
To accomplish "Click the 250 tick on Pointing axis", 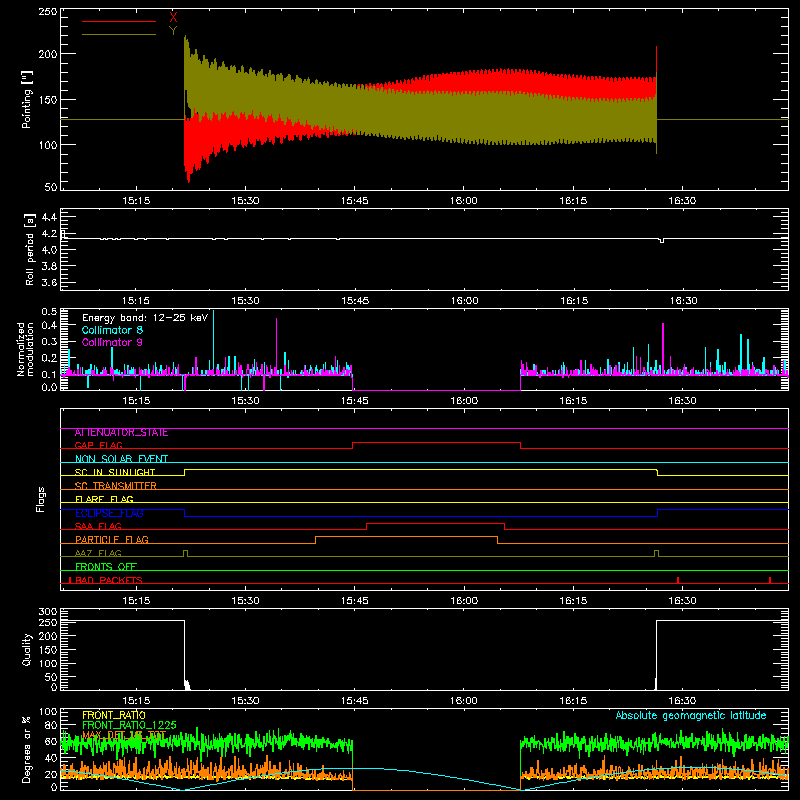I will [x=48, y=12].
